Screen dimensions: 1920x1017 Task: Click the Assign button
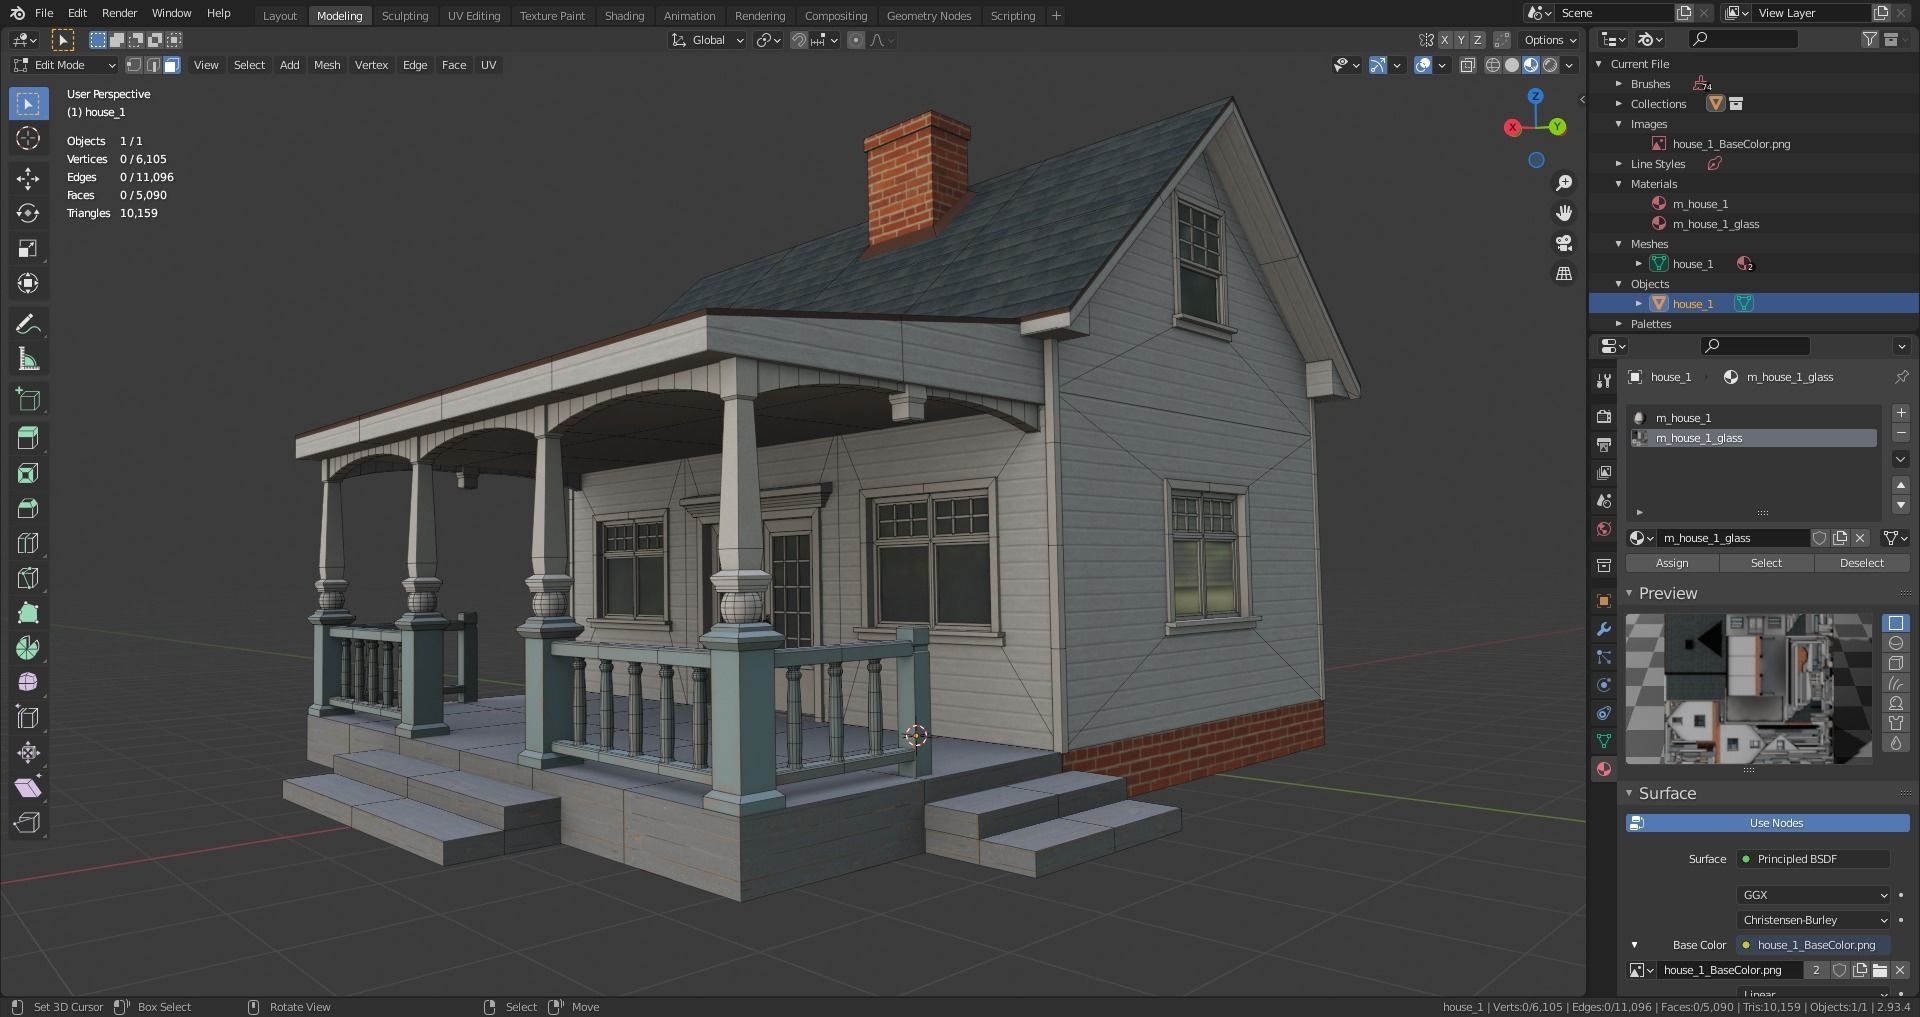(x=1672, y=563)
